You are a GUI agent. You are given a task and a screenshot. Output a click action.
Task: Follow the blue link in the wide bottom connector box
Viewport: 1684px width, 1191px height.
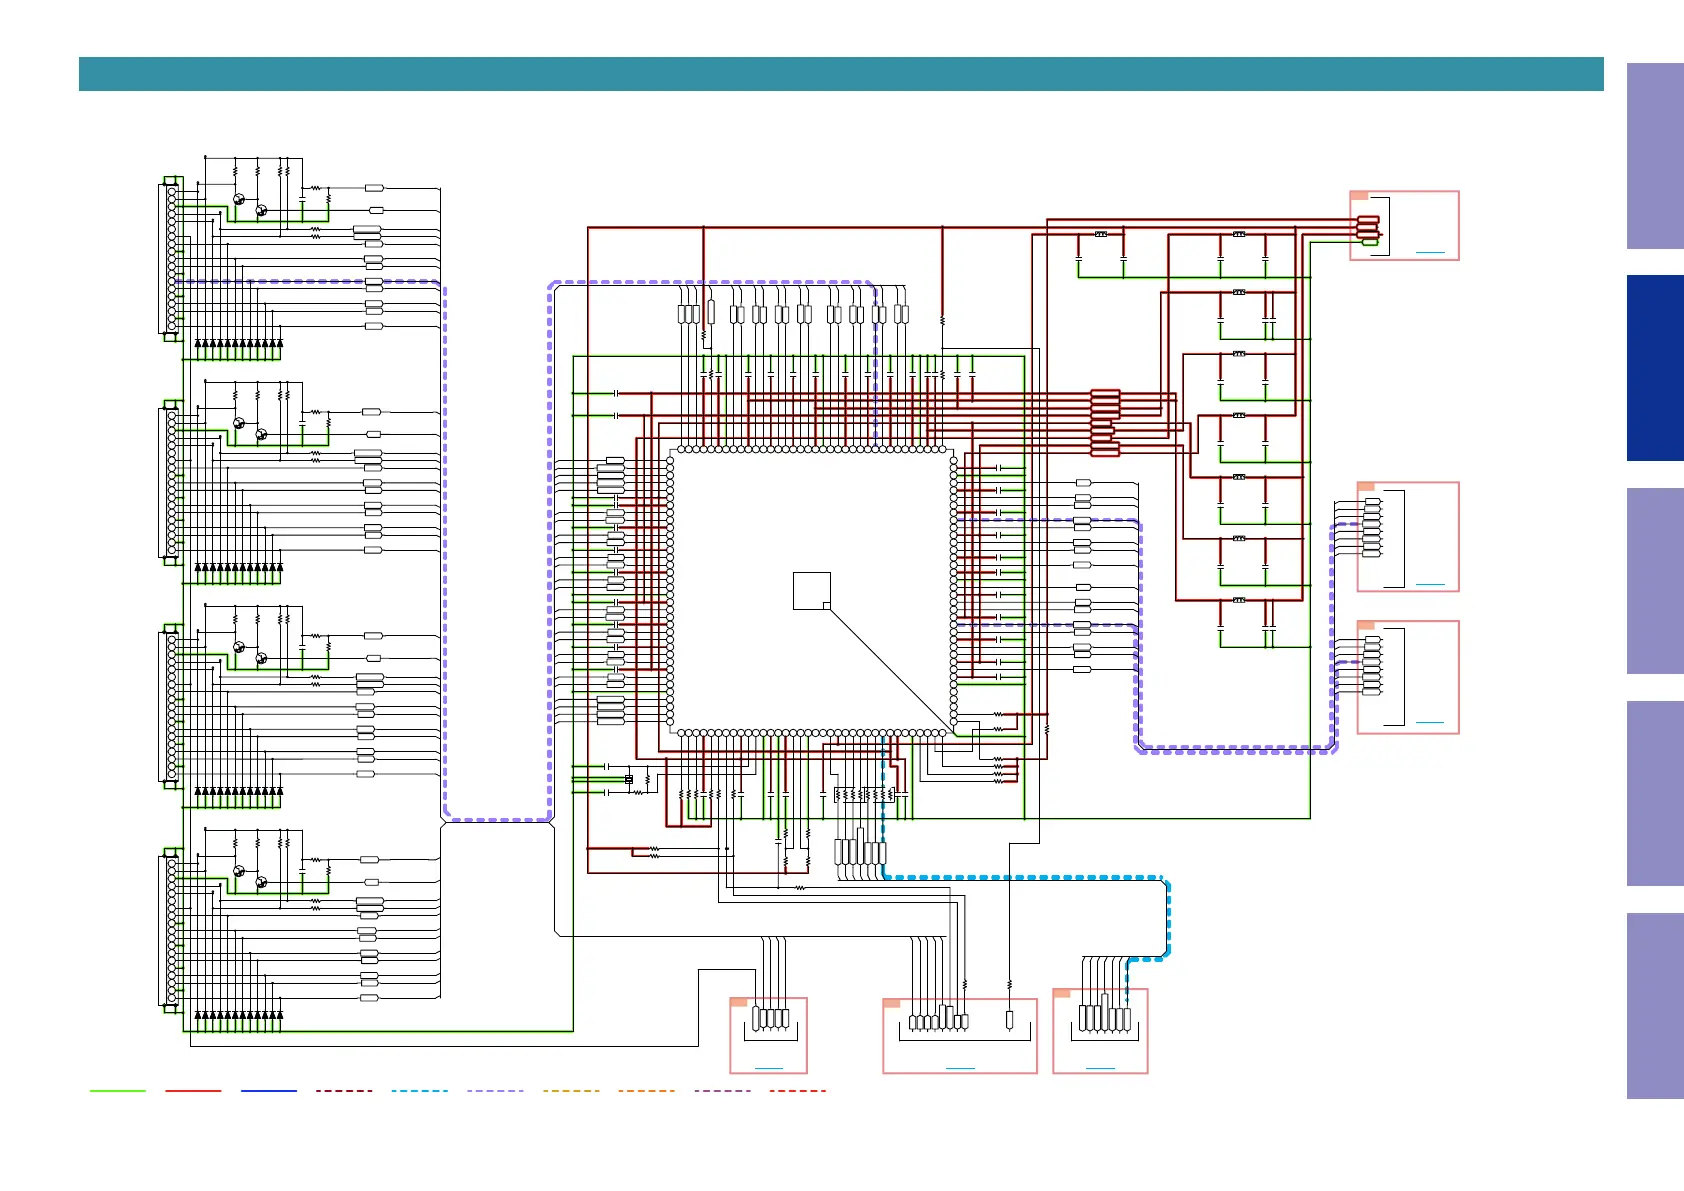point(960,1068)
